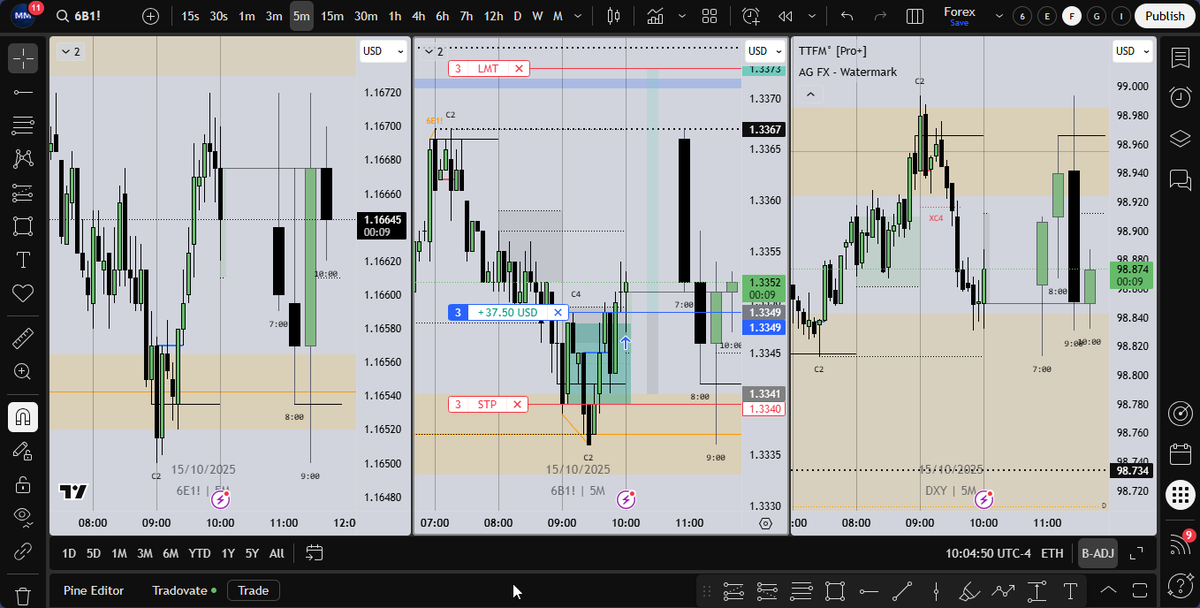The width and height of the screenshot is (1200, 608).
Task: Open timezone menu showing 10:04:50 UTC-4
Action: point(988,553)
